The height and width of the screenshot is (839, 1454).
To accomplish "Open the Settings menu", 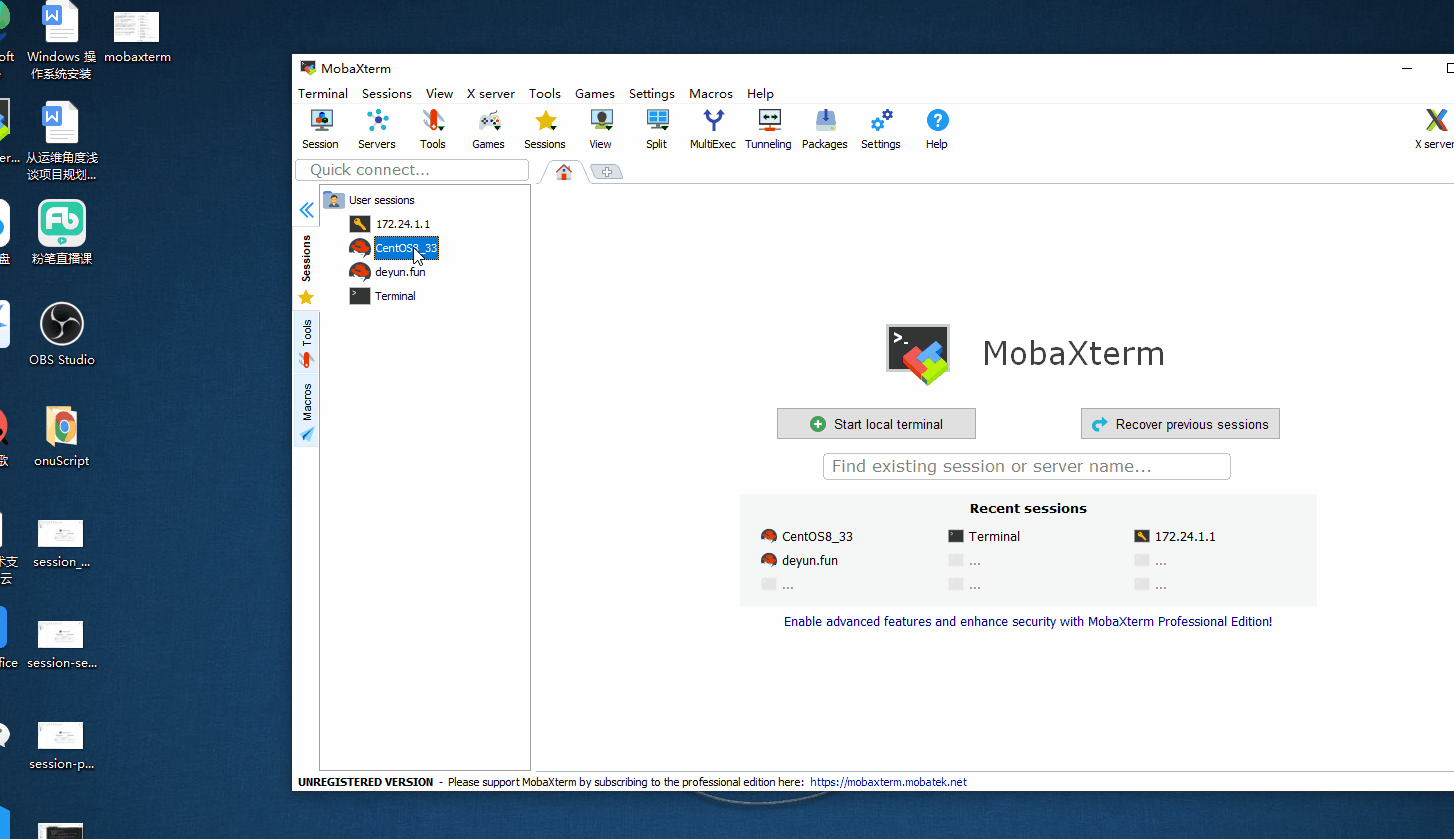I will [652, 93].
